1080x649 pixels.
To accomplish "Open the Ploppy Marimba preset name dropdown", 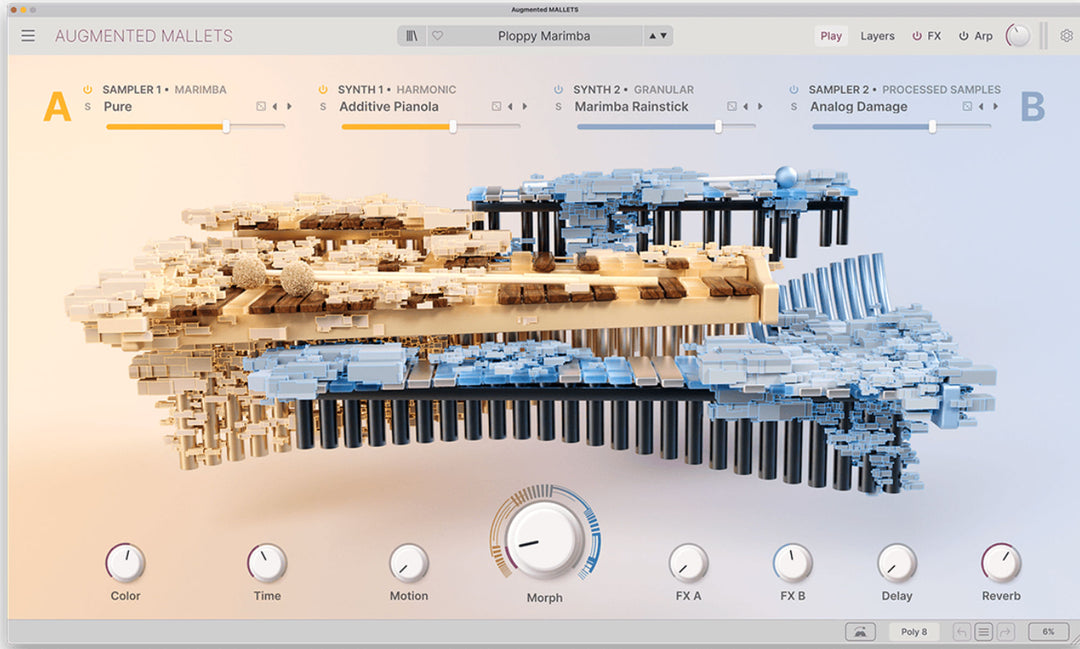I will coord(544,36).
